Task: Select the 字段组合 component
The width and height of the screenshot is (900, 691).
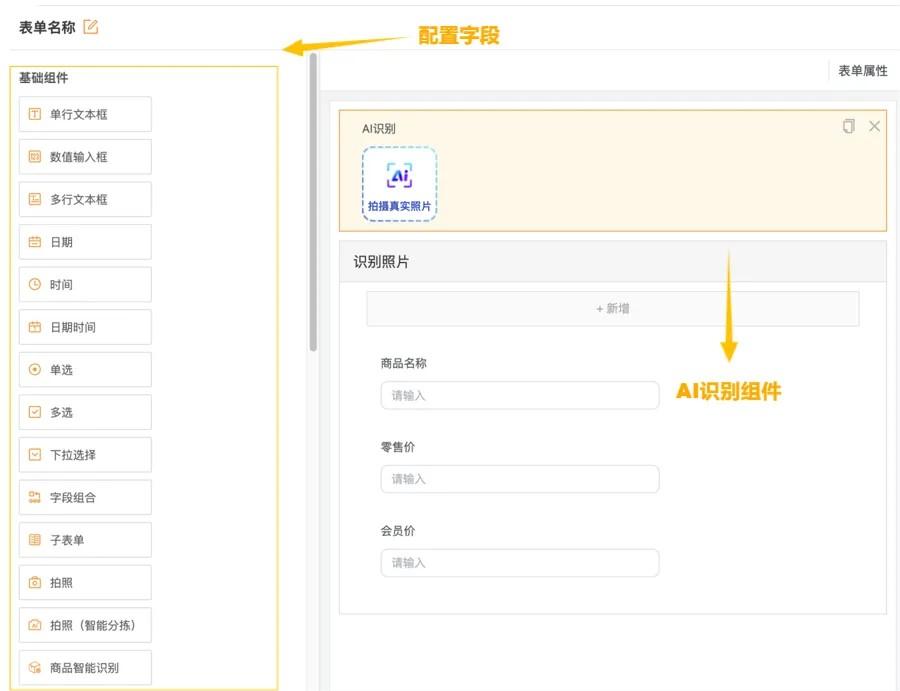Action: [85, 497]
